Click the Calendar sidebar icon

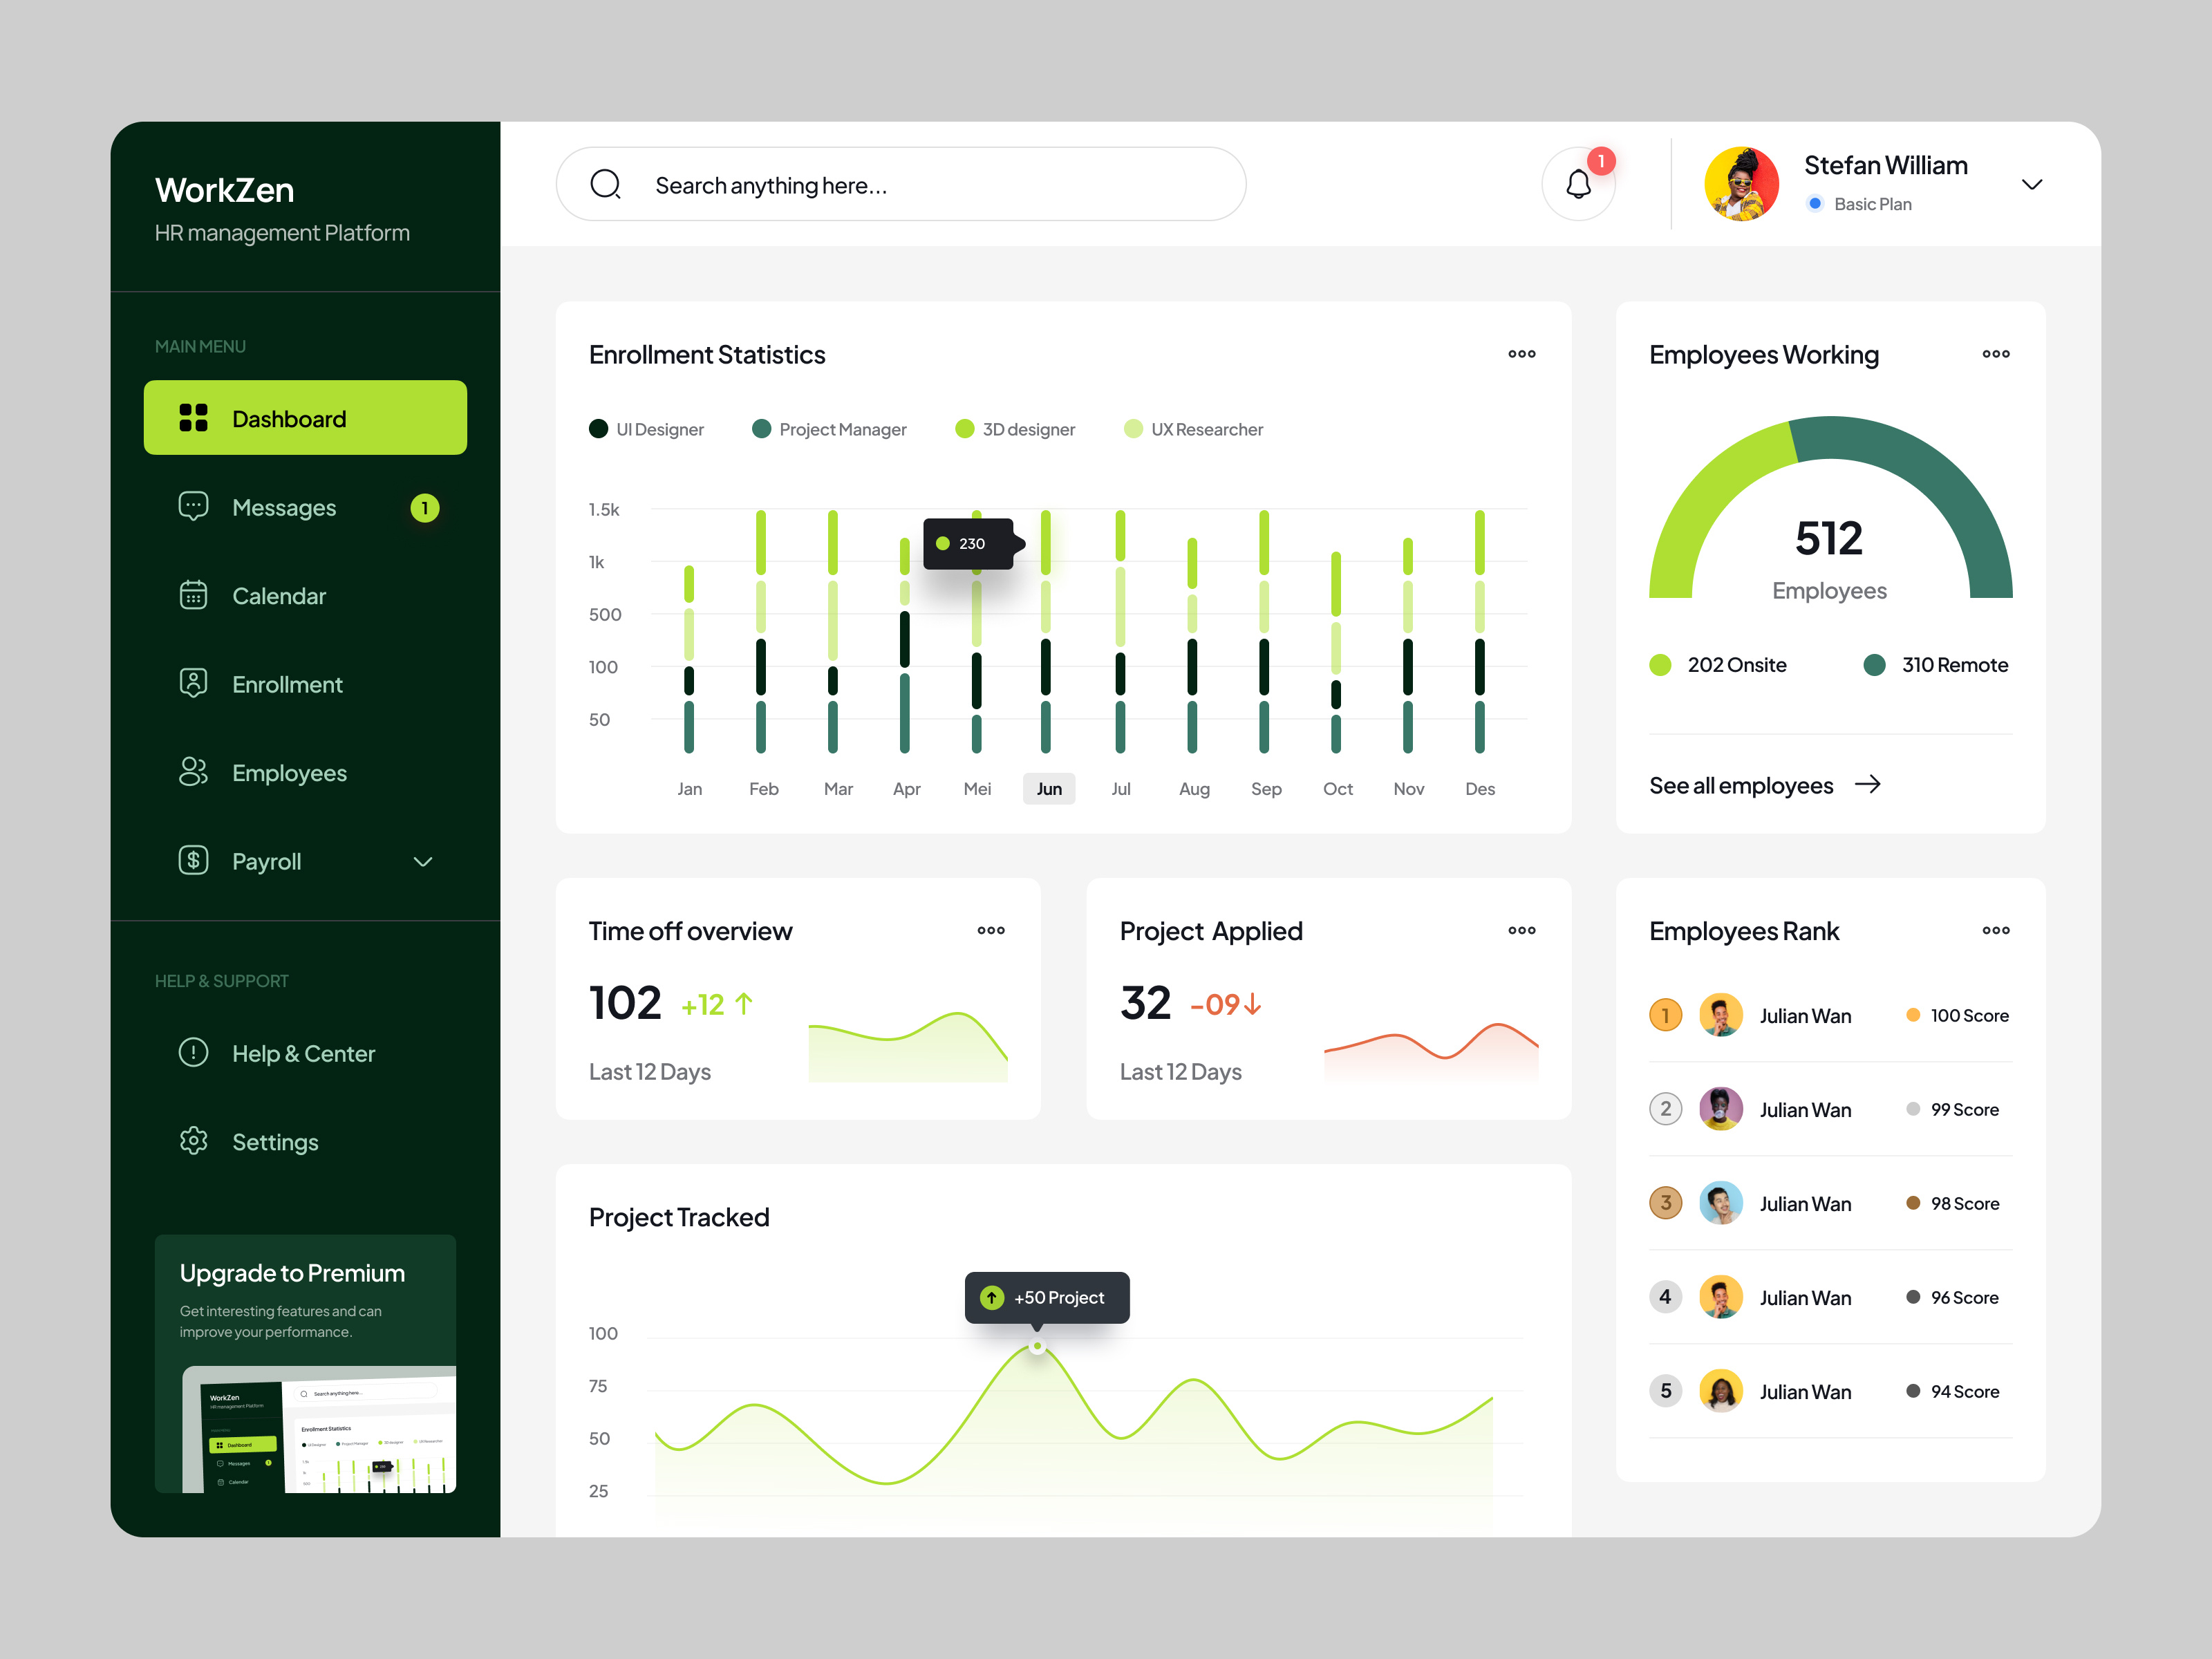(193, 595)
